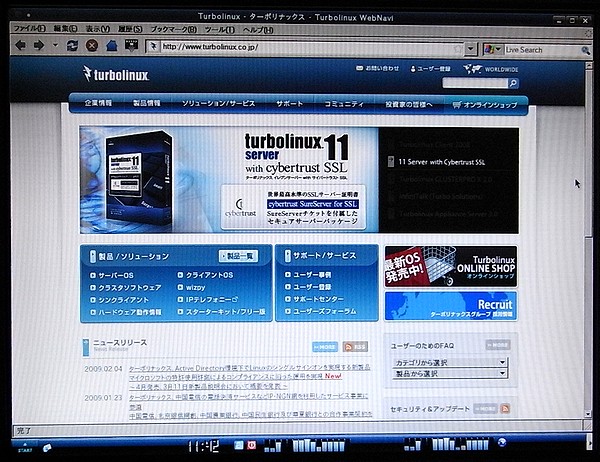Open the 投資家の皆様へ navigation tab
This screenshot has width=600, height=462.
pos(409,104)
